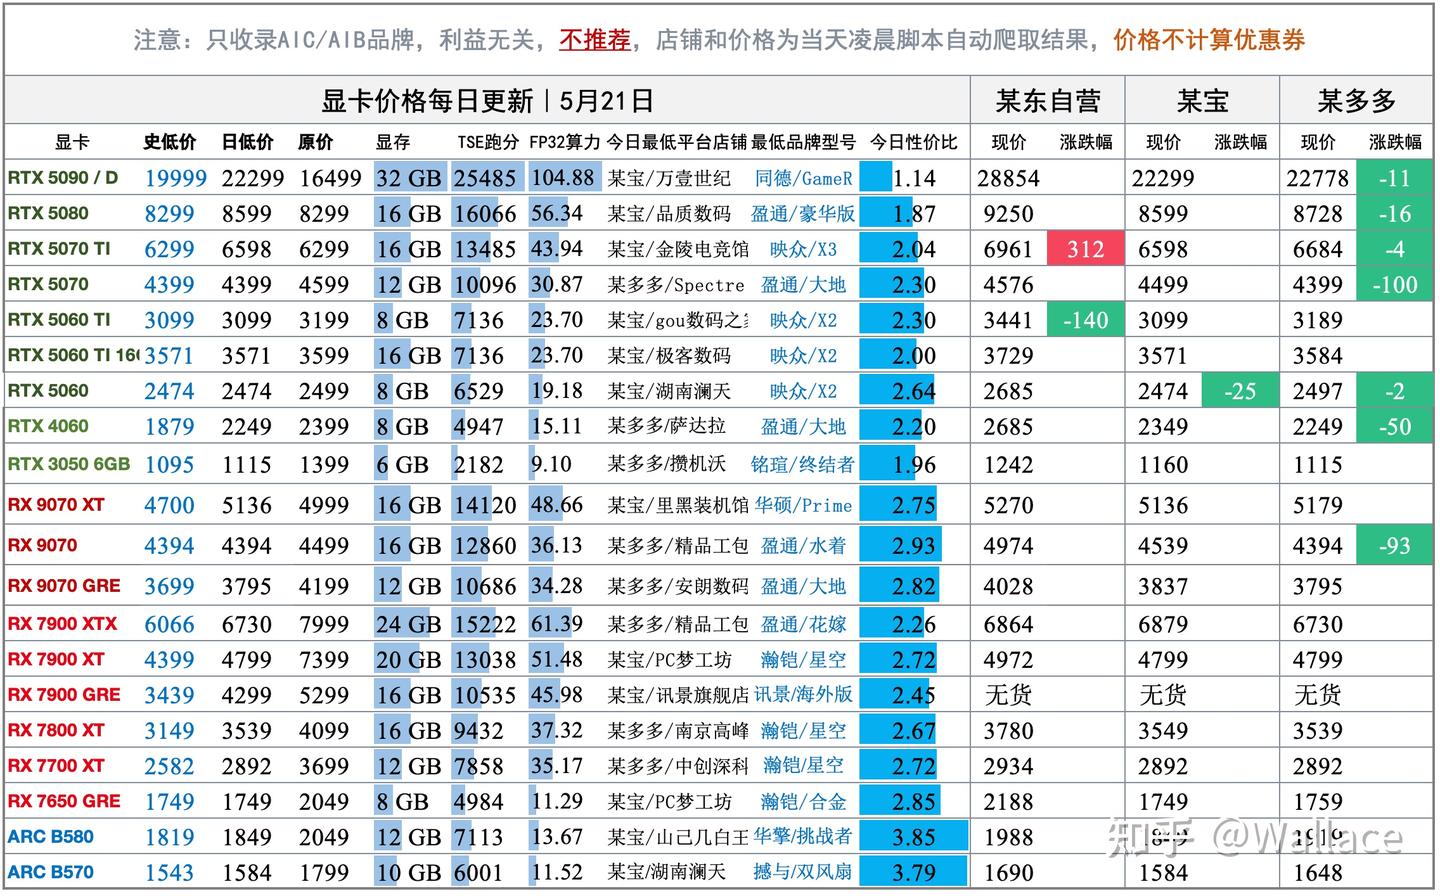
Task: Open the 映众/X3 brand model link
Action: (x=803, y=249)
